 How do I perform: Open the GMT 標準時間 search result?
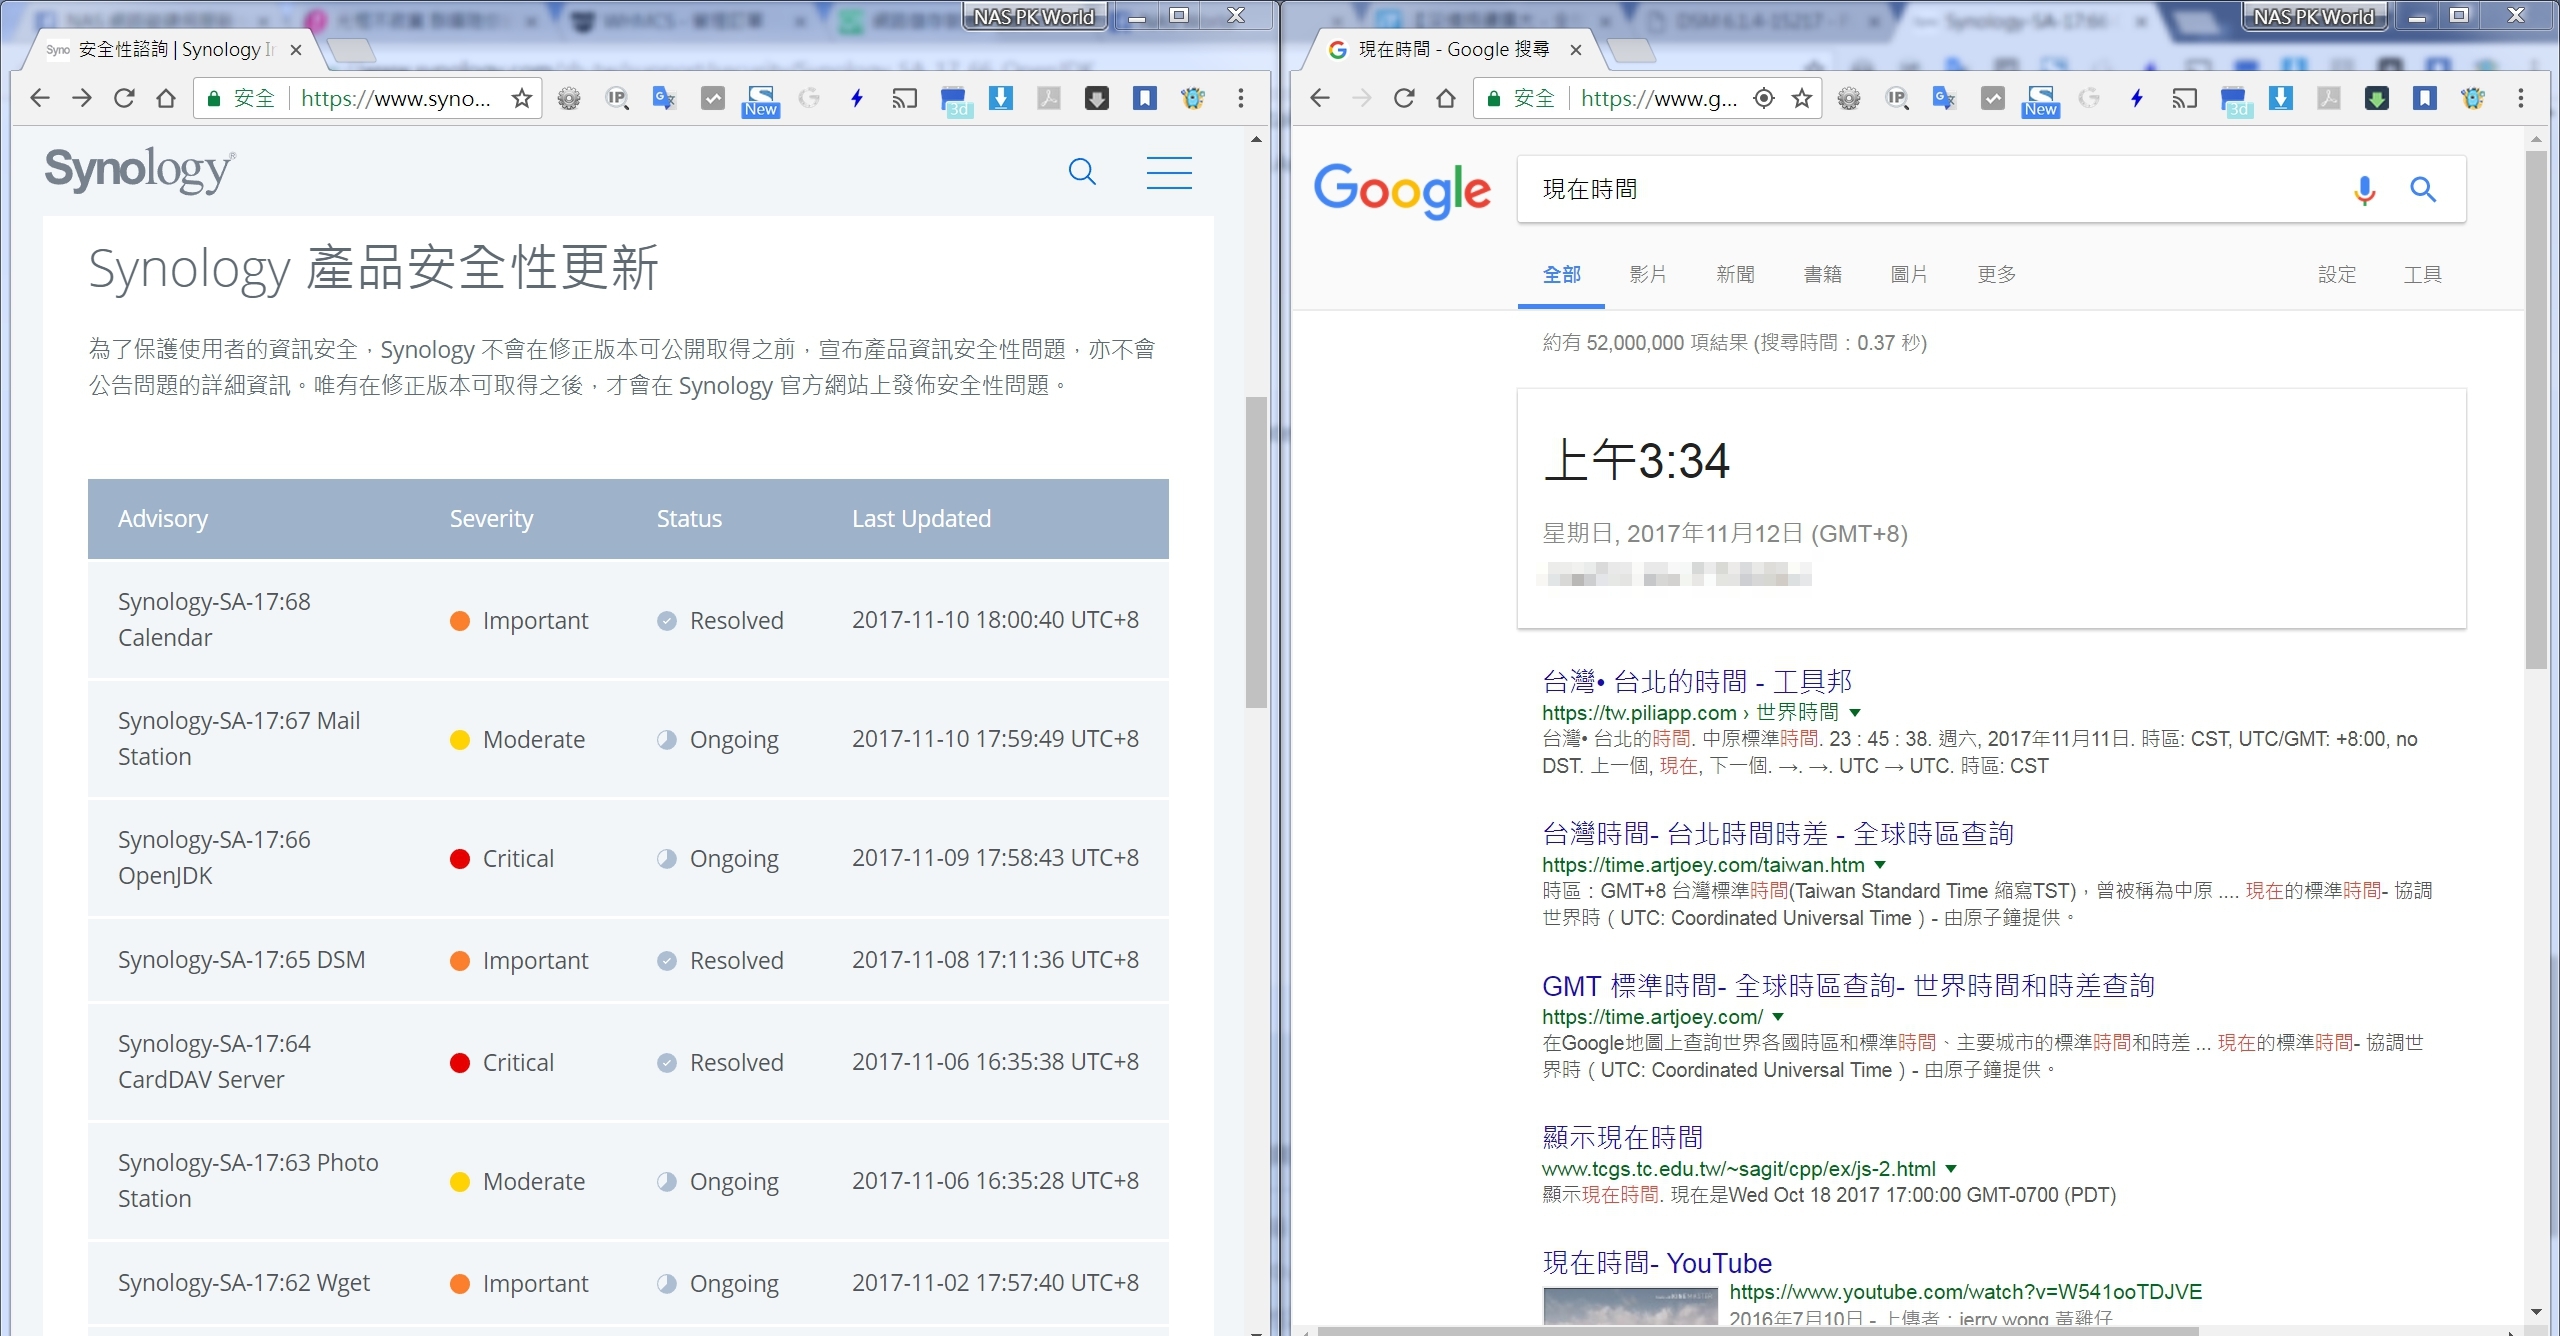(1848, 986)
